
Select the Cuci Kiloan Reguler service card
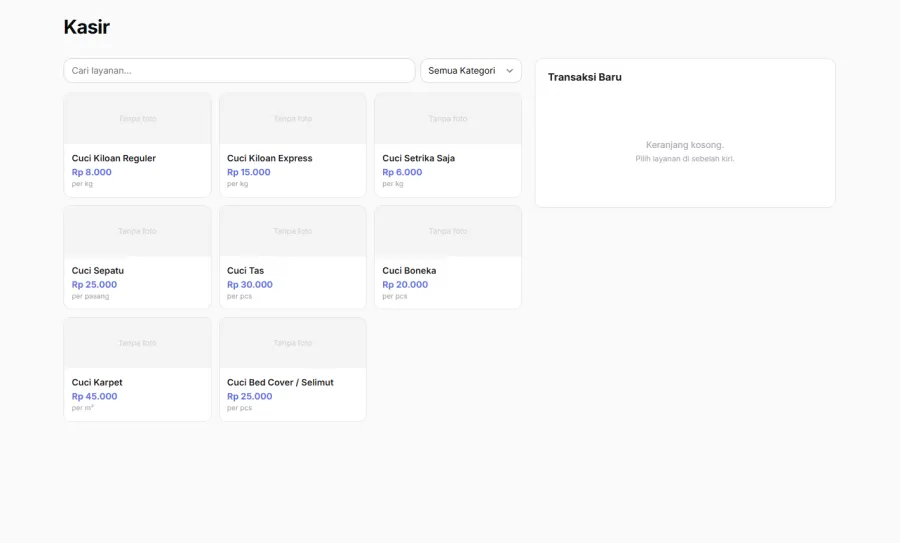coord(137,145)
